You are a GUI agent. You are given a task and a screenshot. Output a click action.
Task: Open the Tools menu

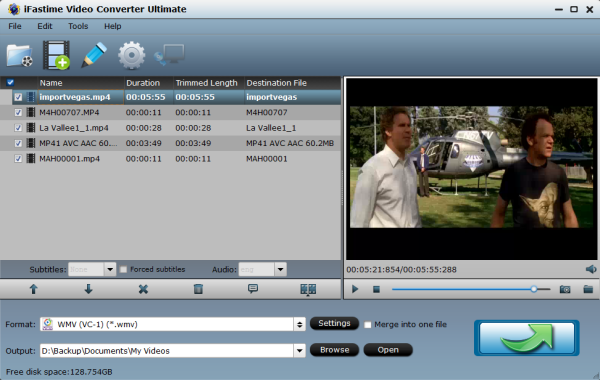pos(78,26)
